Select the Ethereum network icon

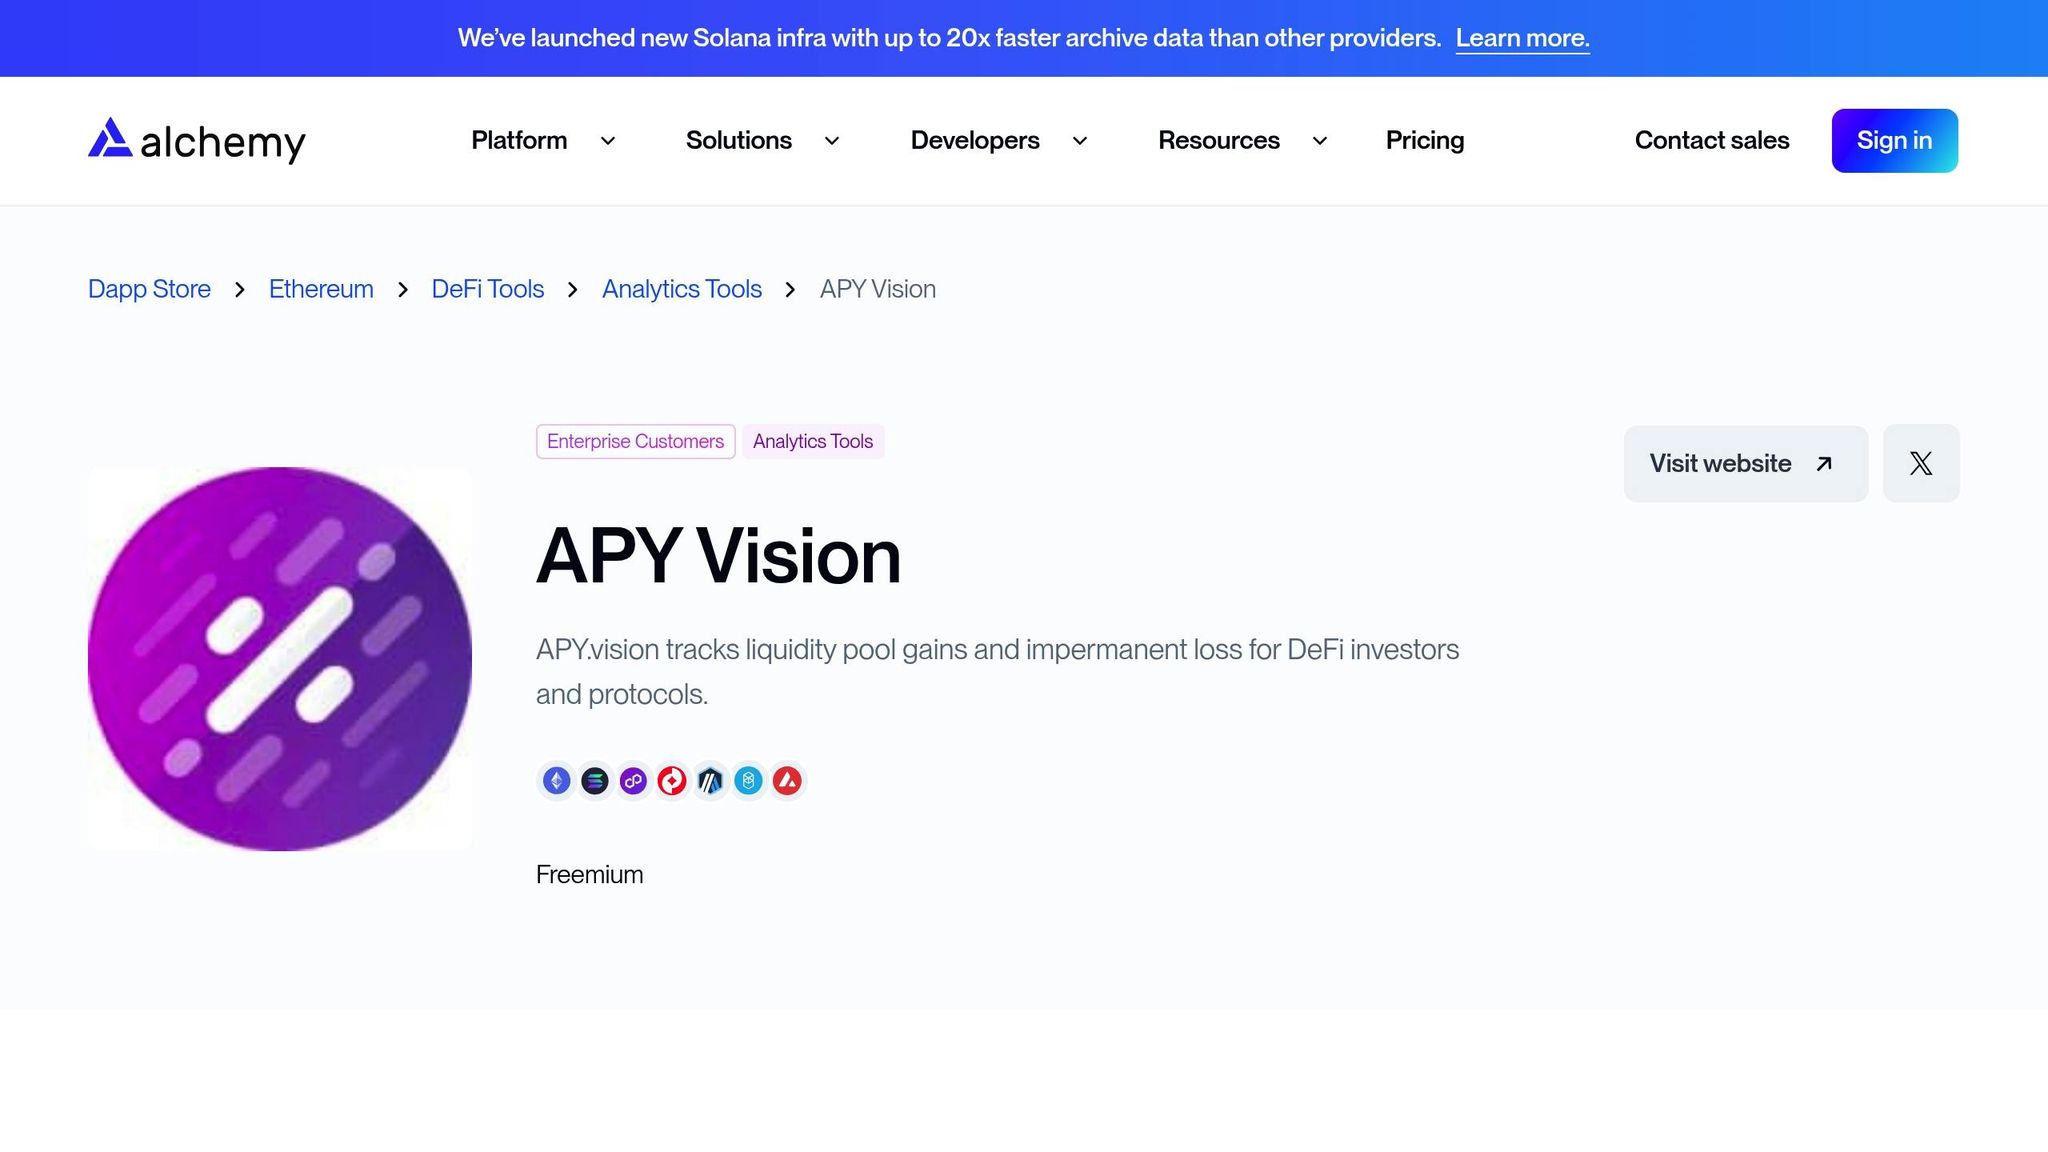[x=557, y=781]
